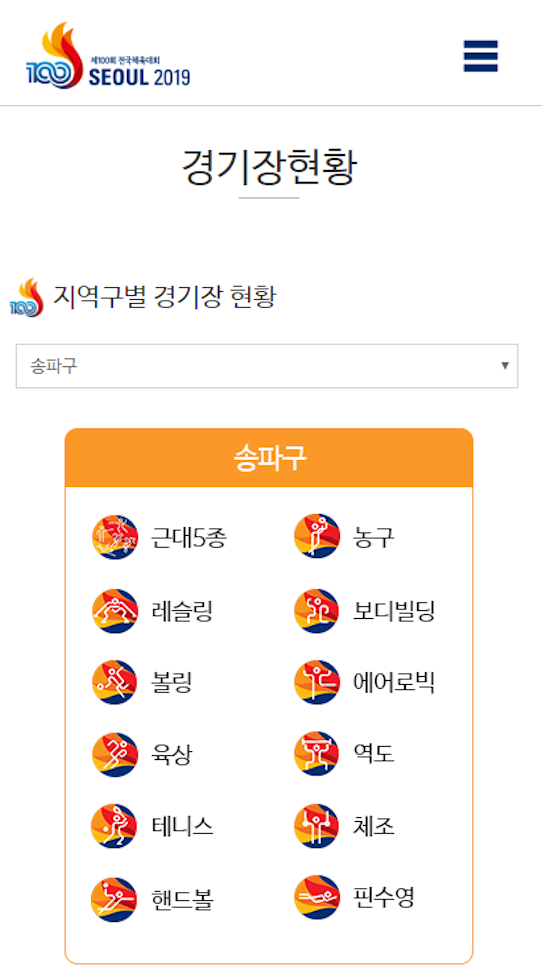Screen dimensions: 542x970
Task: Click the handball (핸드볼) icon
Action: tap(114, 899)
